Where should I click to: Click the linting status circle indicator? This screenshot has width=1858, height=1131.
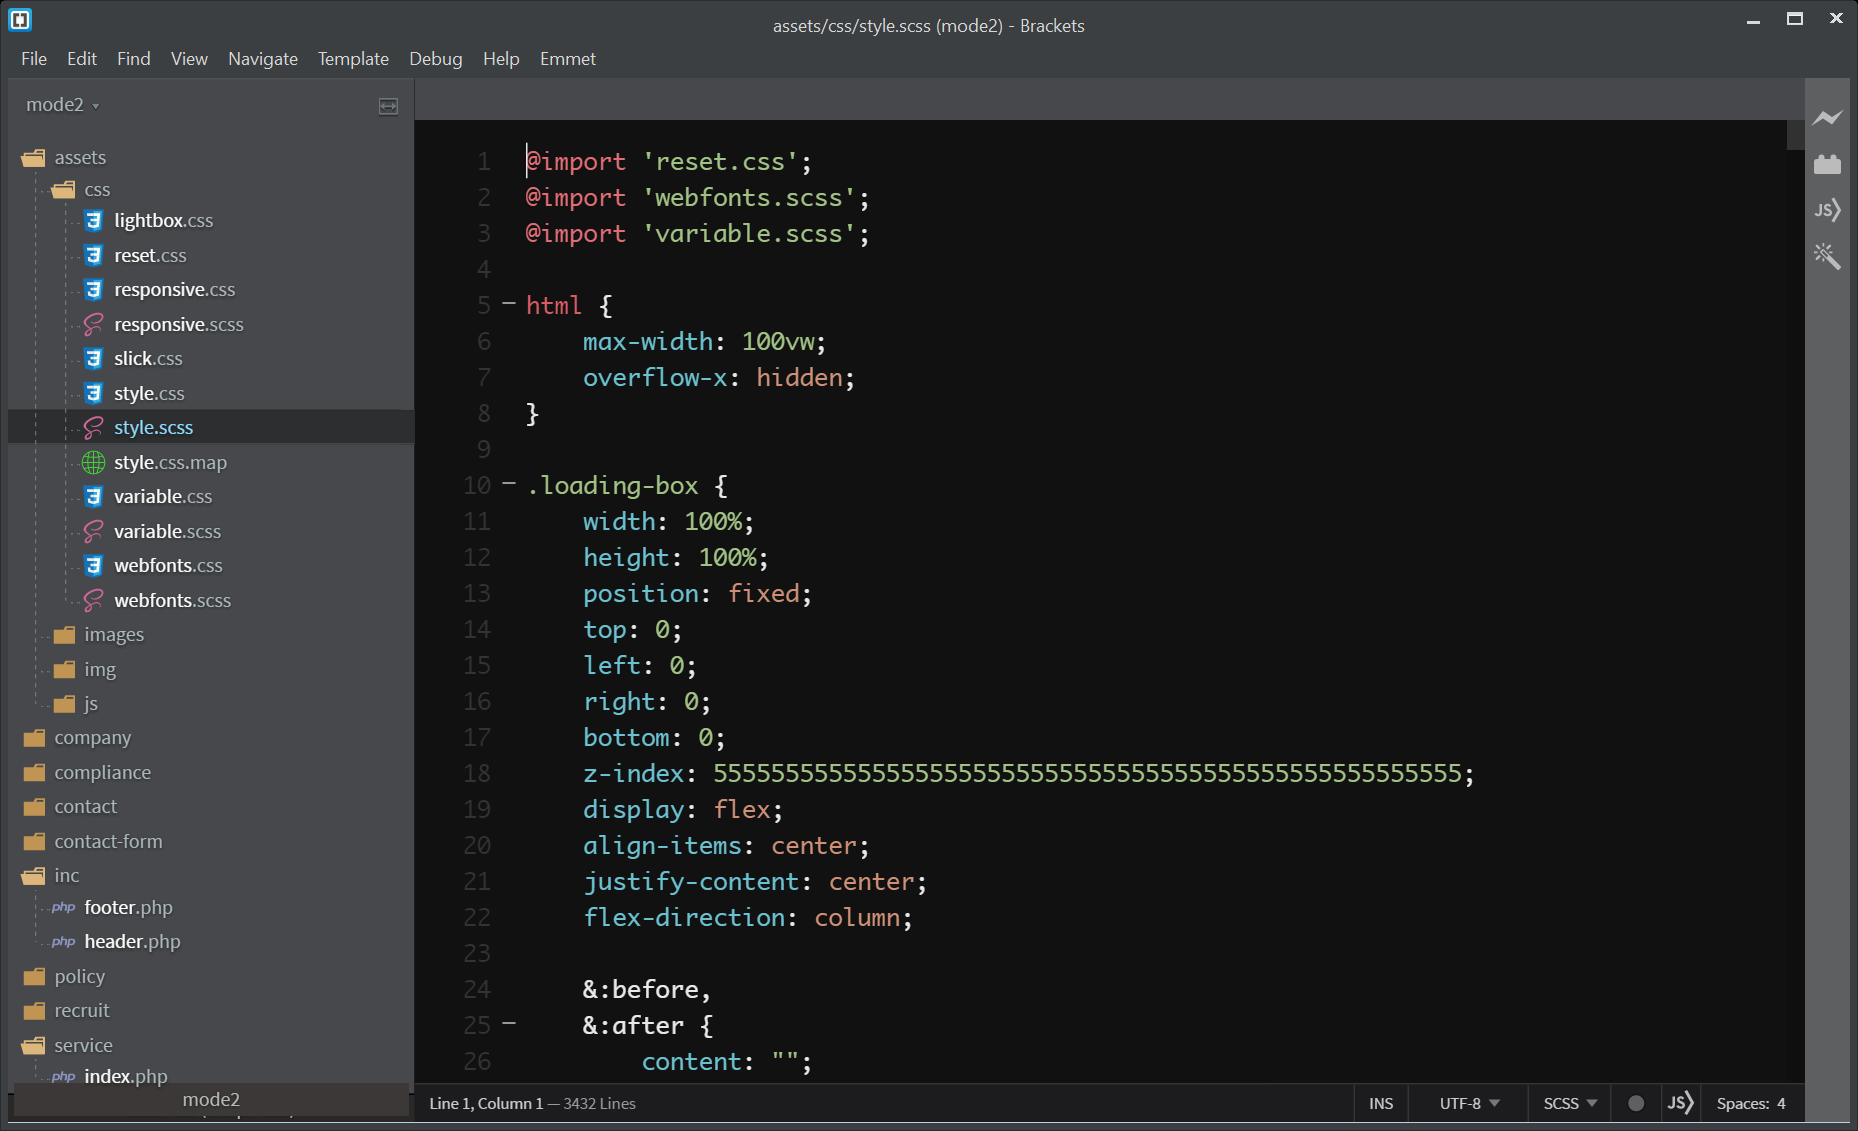1636,1103
